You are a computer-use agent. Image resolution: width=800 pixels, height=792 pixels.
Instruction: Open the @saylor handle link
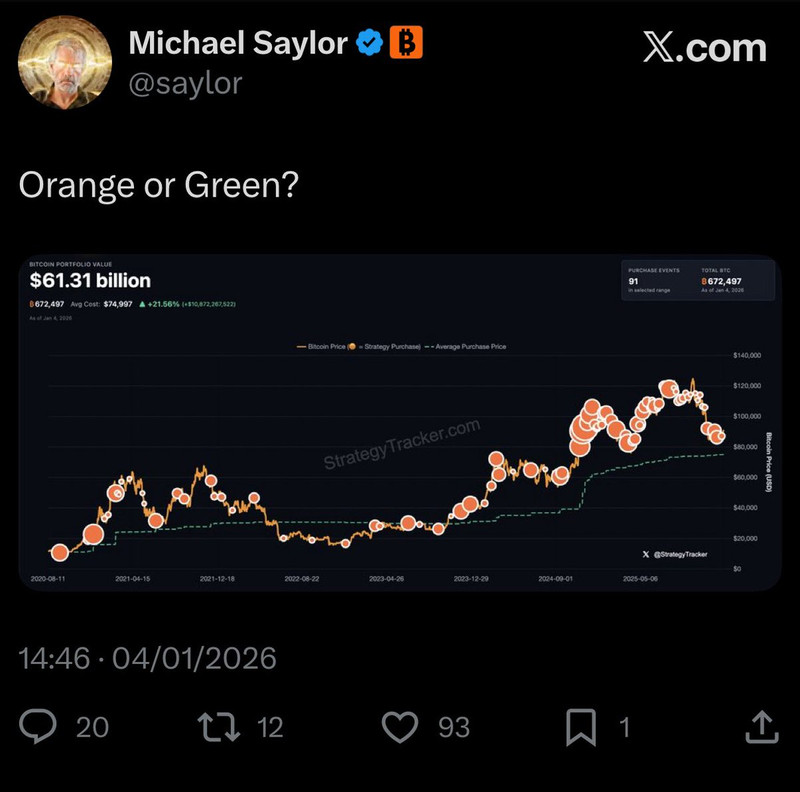(x=185, y=83)
